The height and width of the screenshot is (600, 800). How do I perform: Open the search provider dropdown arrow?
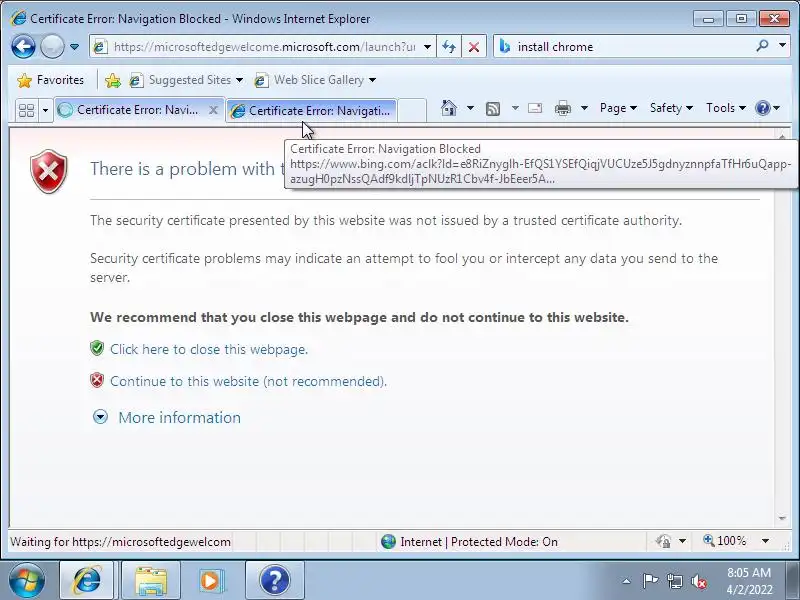(x=783, y=46)
